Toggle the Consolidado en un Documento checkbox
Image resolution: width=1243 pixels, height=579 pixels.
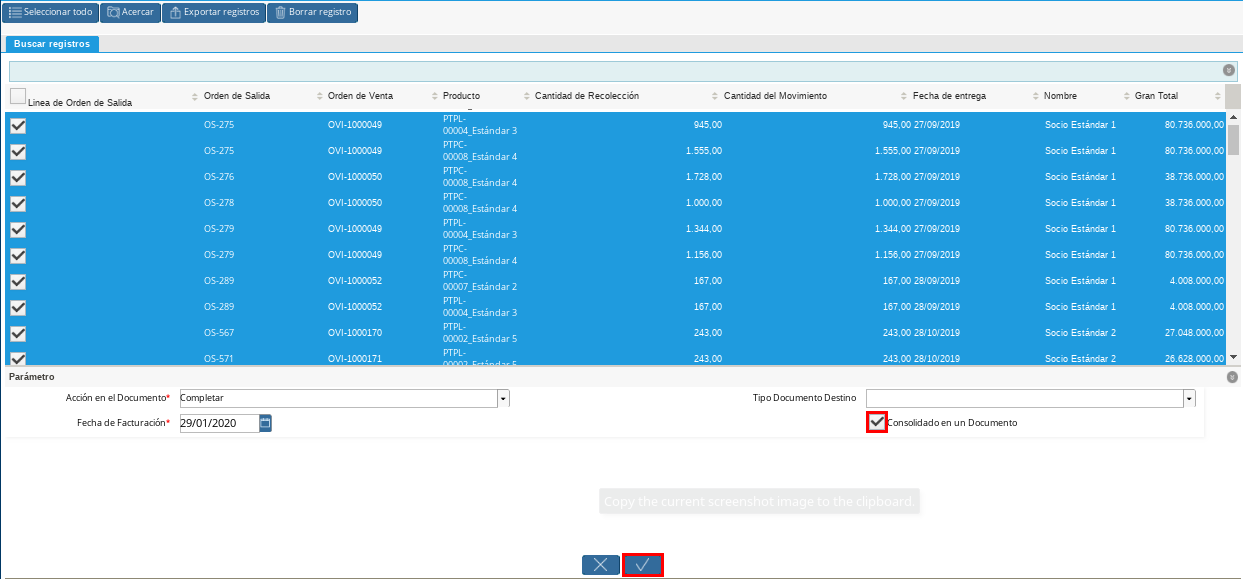coord(877,422)
